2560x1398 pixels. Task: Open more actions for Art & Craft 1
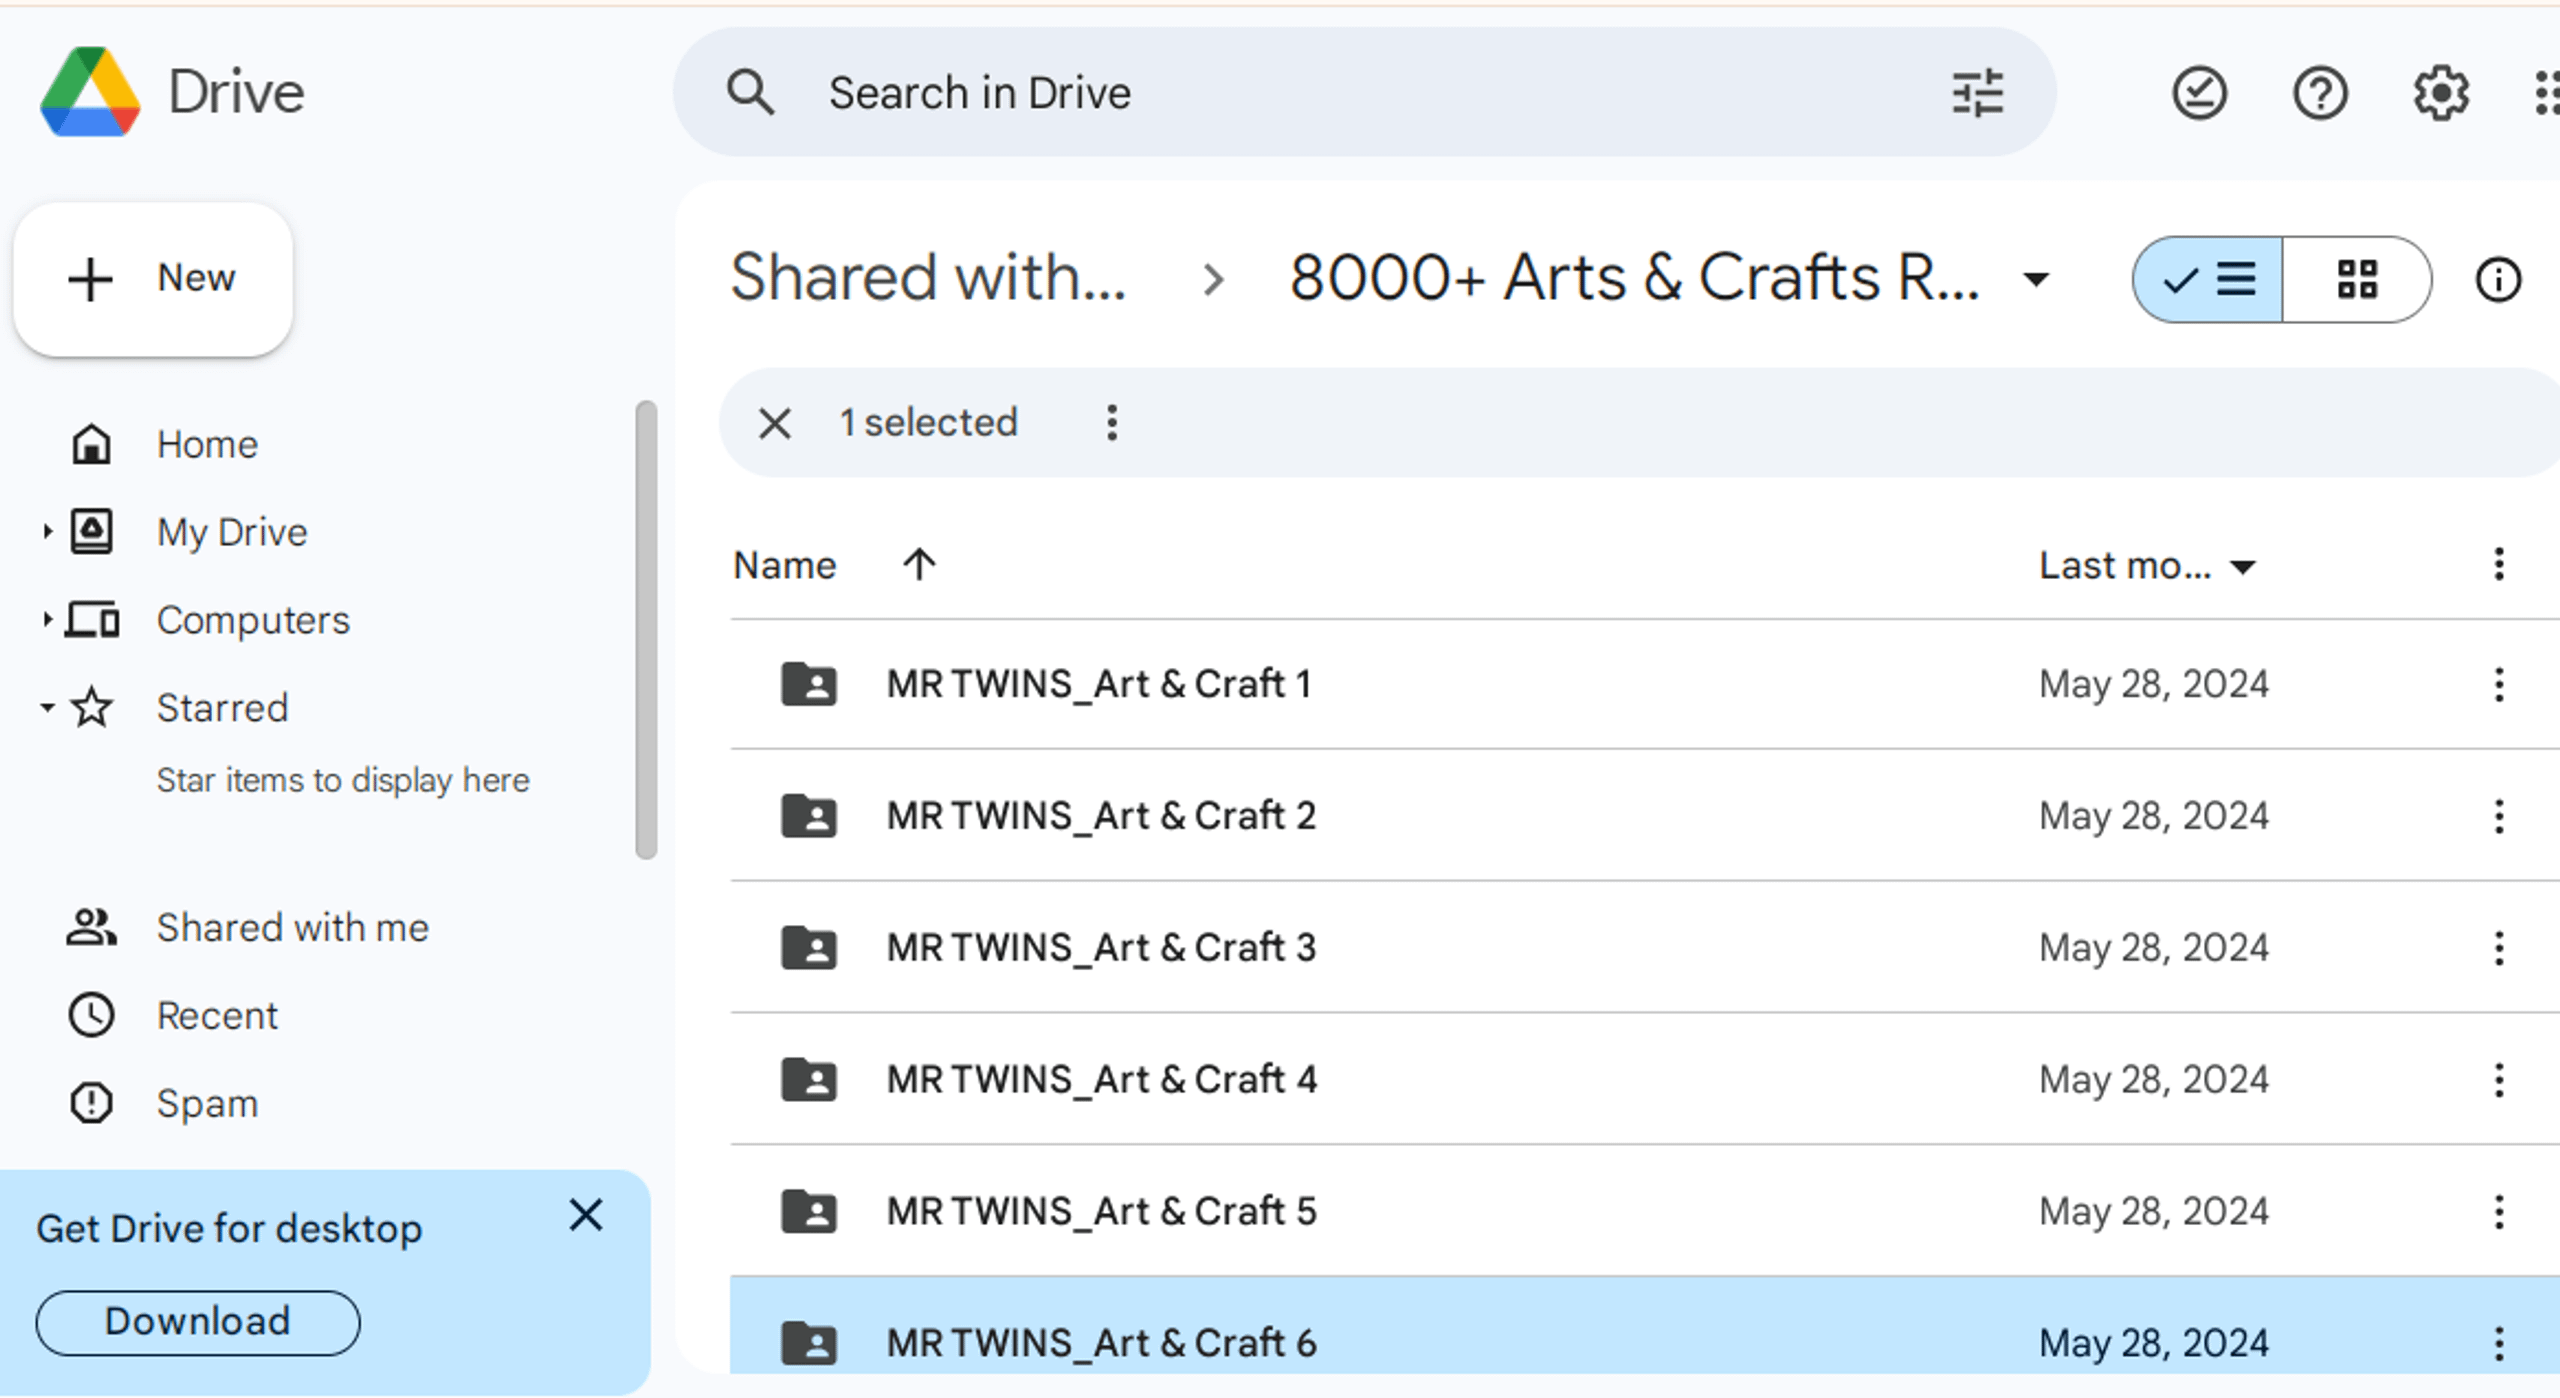click(2498, 685)
